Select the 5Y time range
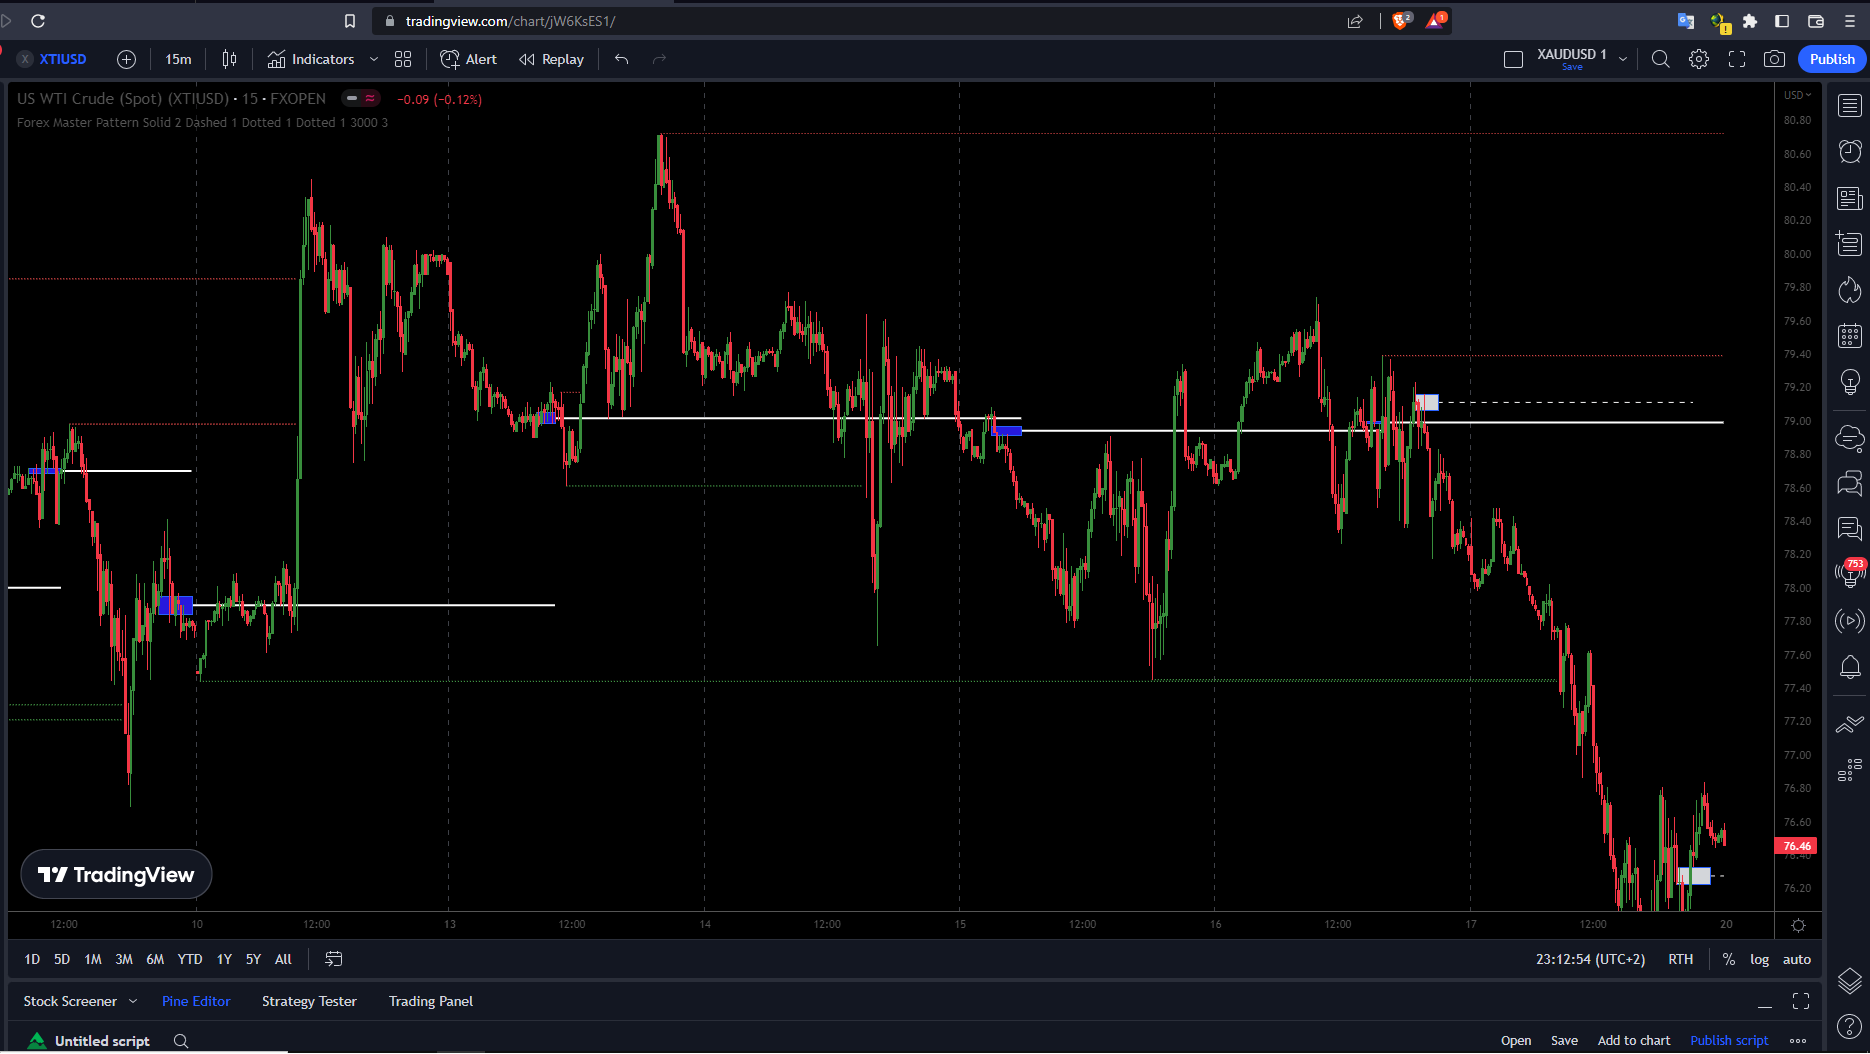The width and height of the screenshot is (1870, 1054). tap(253, 959)
